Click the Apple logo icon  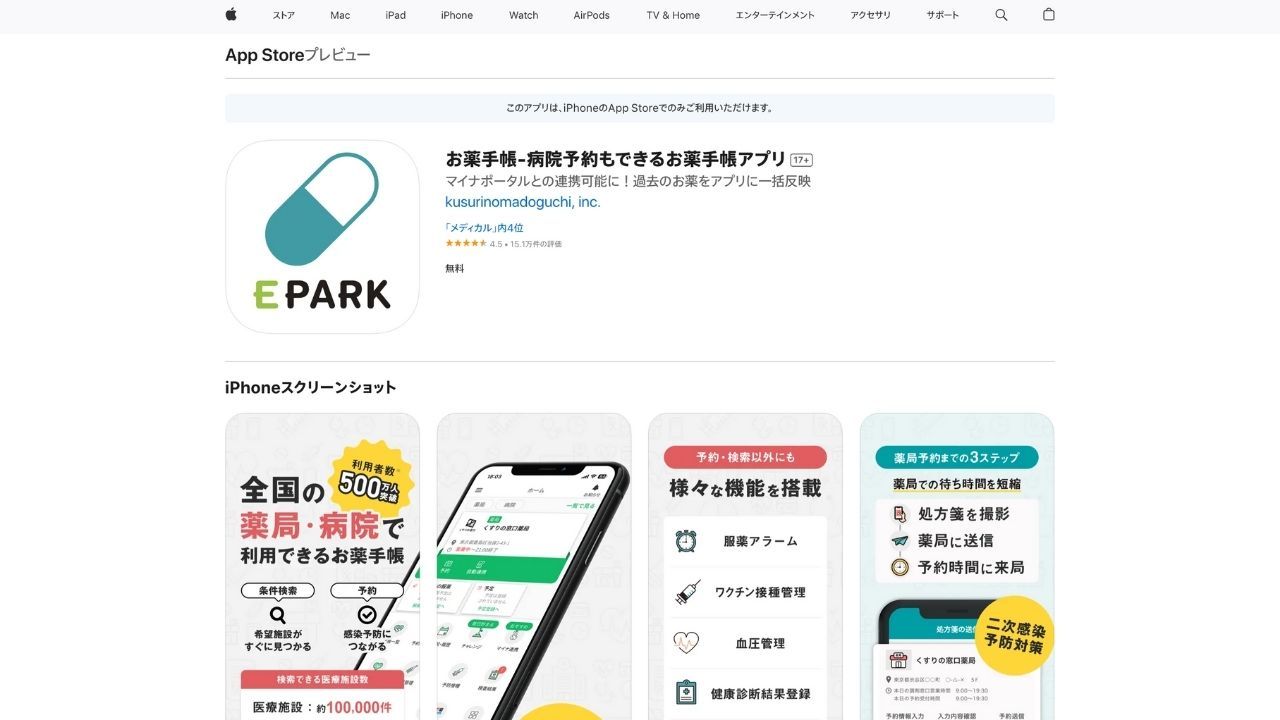click(231, 15)
